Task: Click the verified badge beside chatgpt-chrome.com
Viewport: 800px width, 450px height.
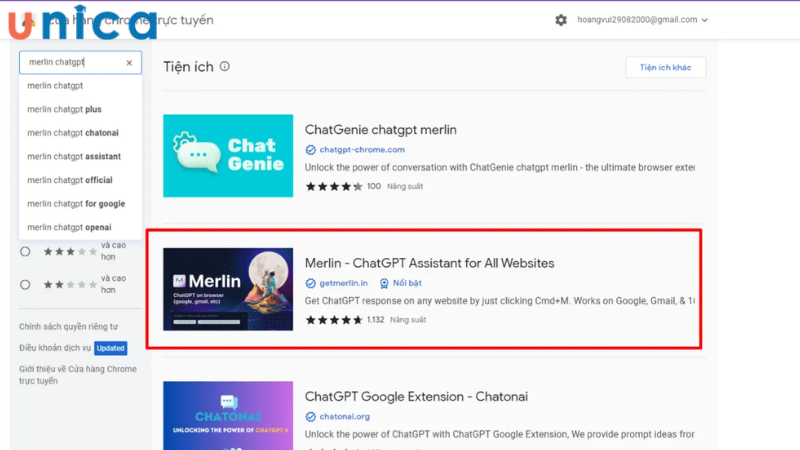Action: pyautogui.click(x=310, y=150)
